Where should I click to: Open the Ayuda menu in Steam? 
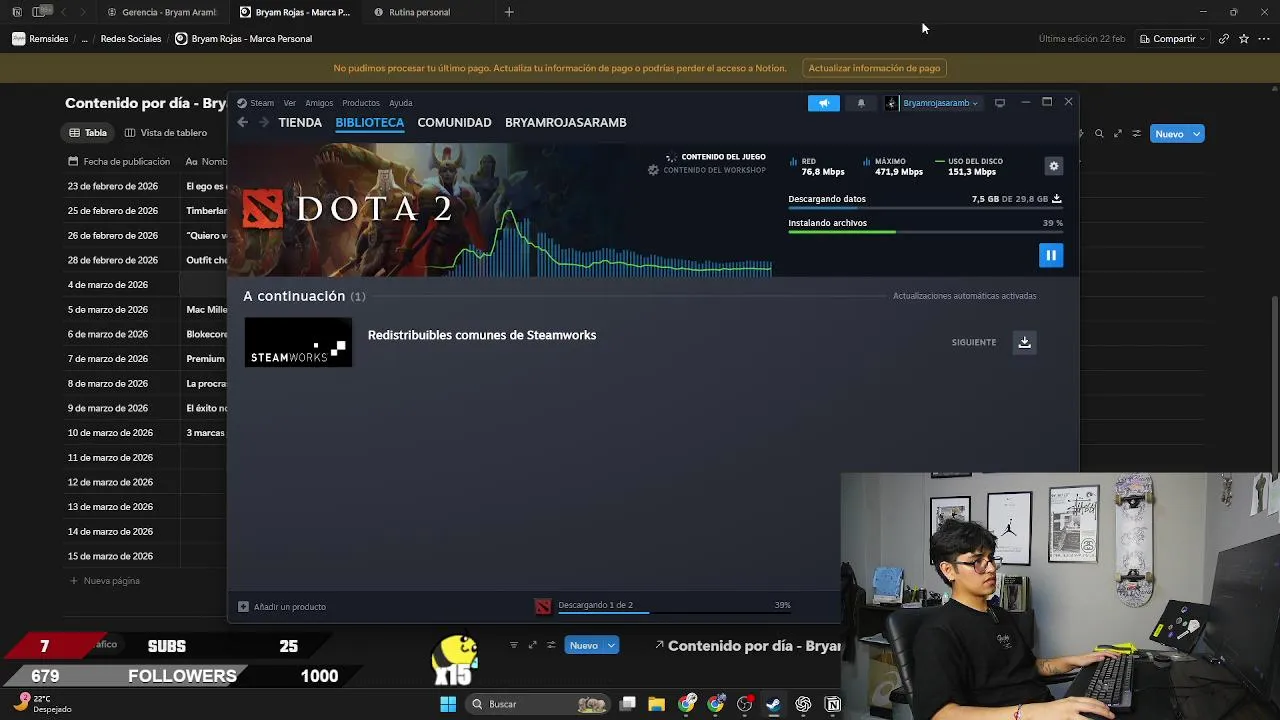[400, 103]
